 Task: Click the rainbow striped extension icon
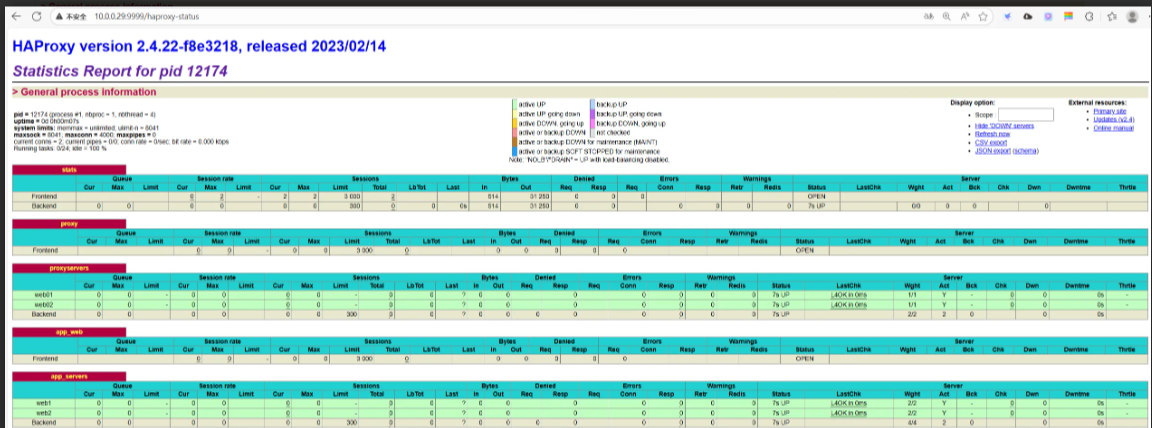pos(1069,16)
